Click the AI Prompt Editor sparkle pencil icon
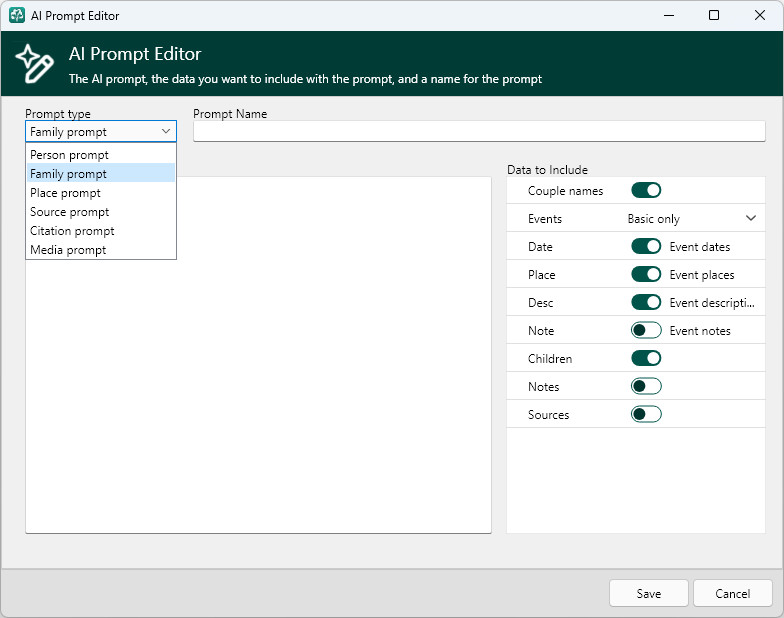 (34, 64)
